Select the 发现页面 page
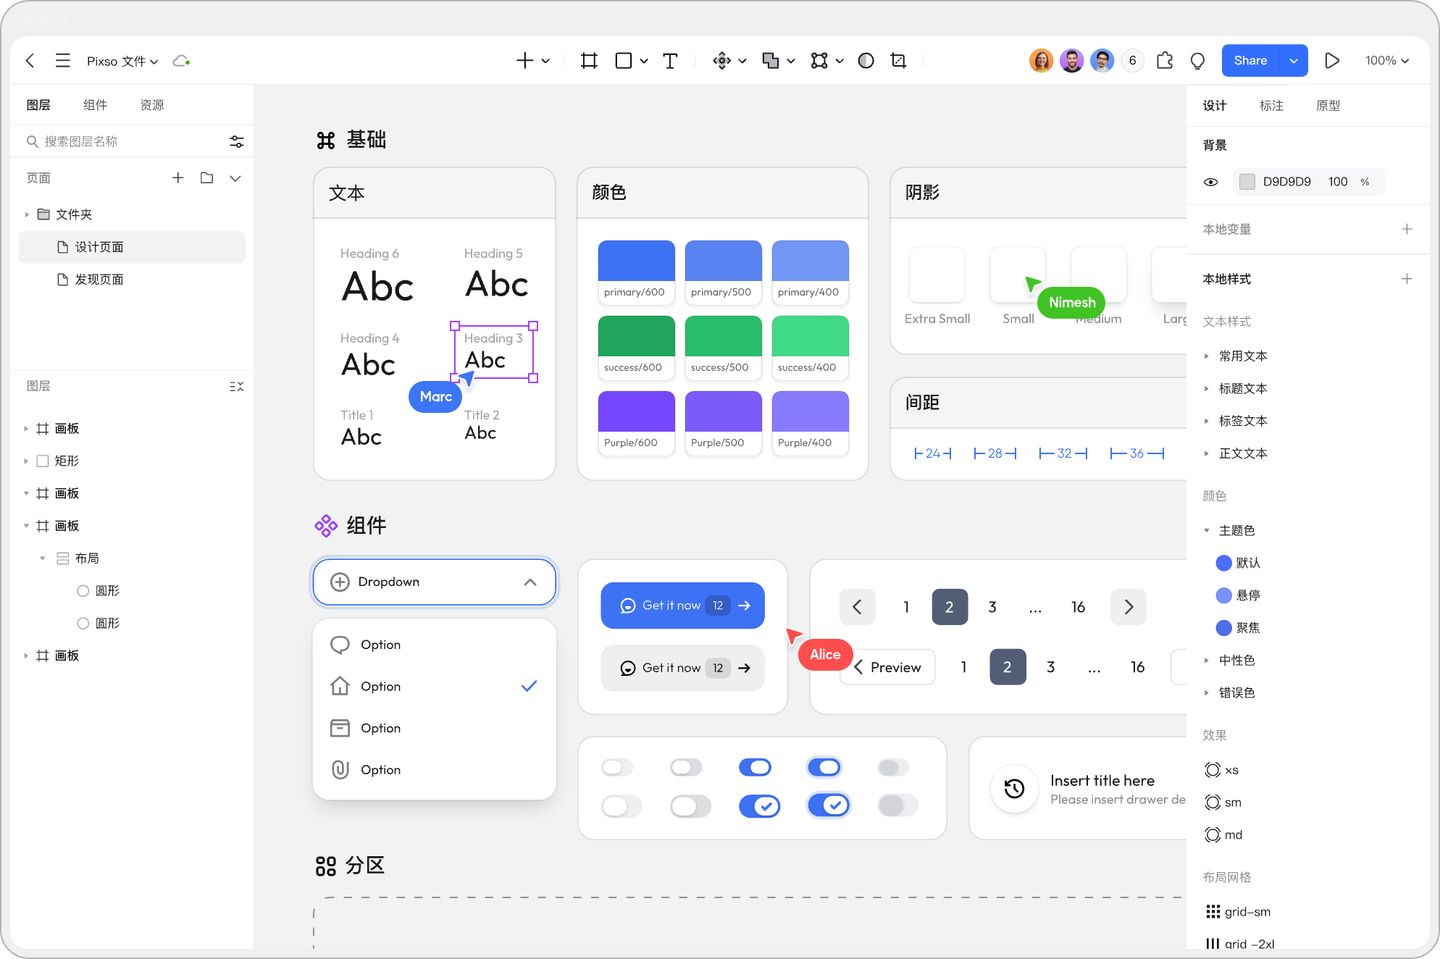This screenshot has width=1440, height=959. (x=132, y=280)
